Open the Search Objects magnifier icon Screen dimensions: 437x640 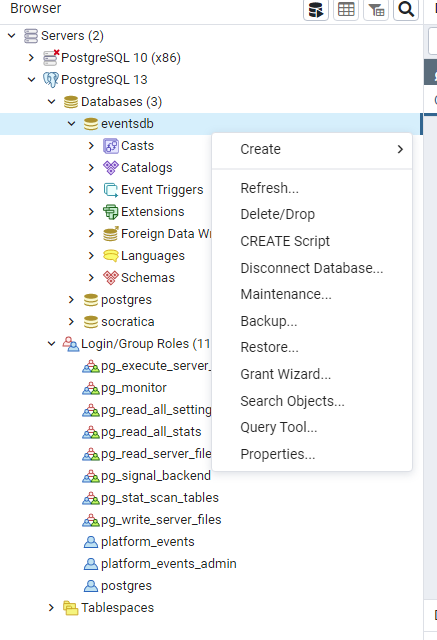pos(406,9)
